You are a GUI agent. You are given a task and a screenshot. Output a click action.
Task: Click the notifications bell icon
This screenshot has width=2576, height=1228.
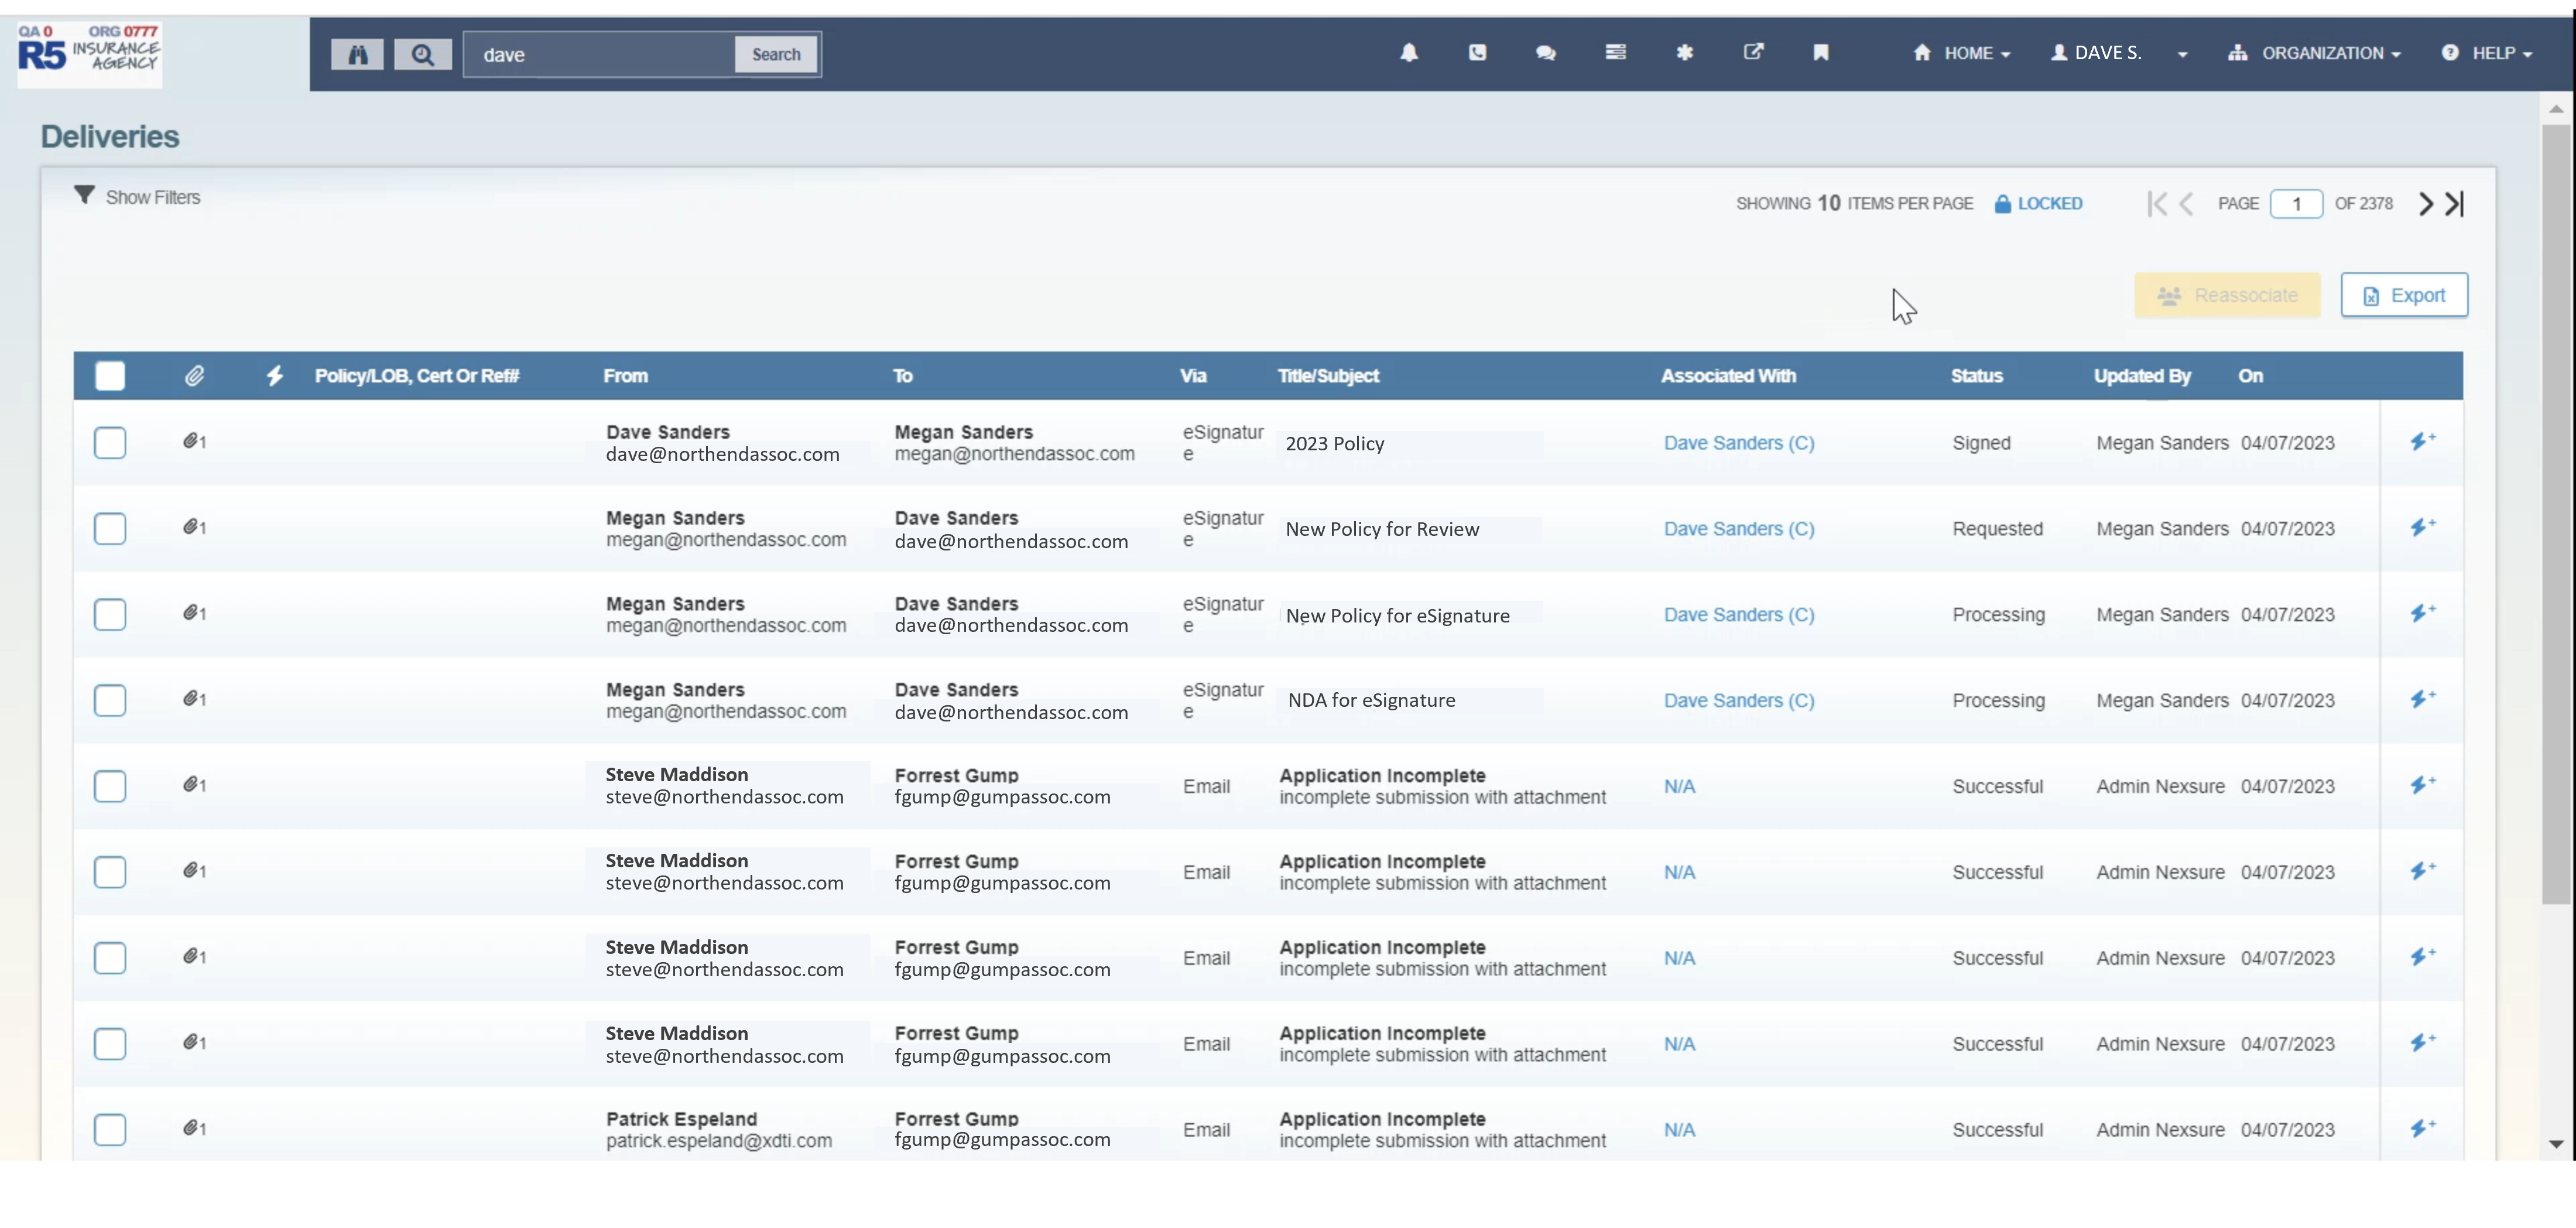pos(1409,53)
